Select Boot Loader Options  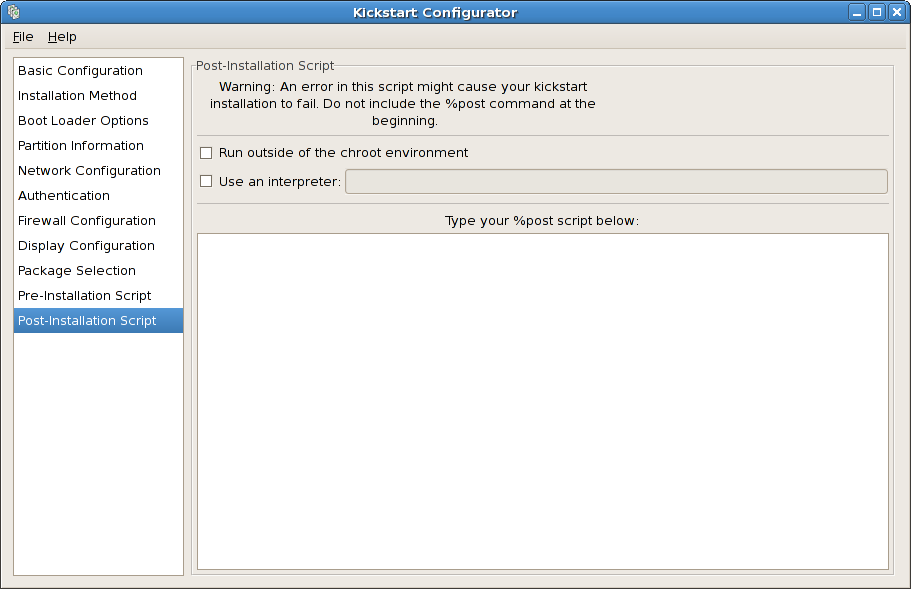[x=81, y=120]
